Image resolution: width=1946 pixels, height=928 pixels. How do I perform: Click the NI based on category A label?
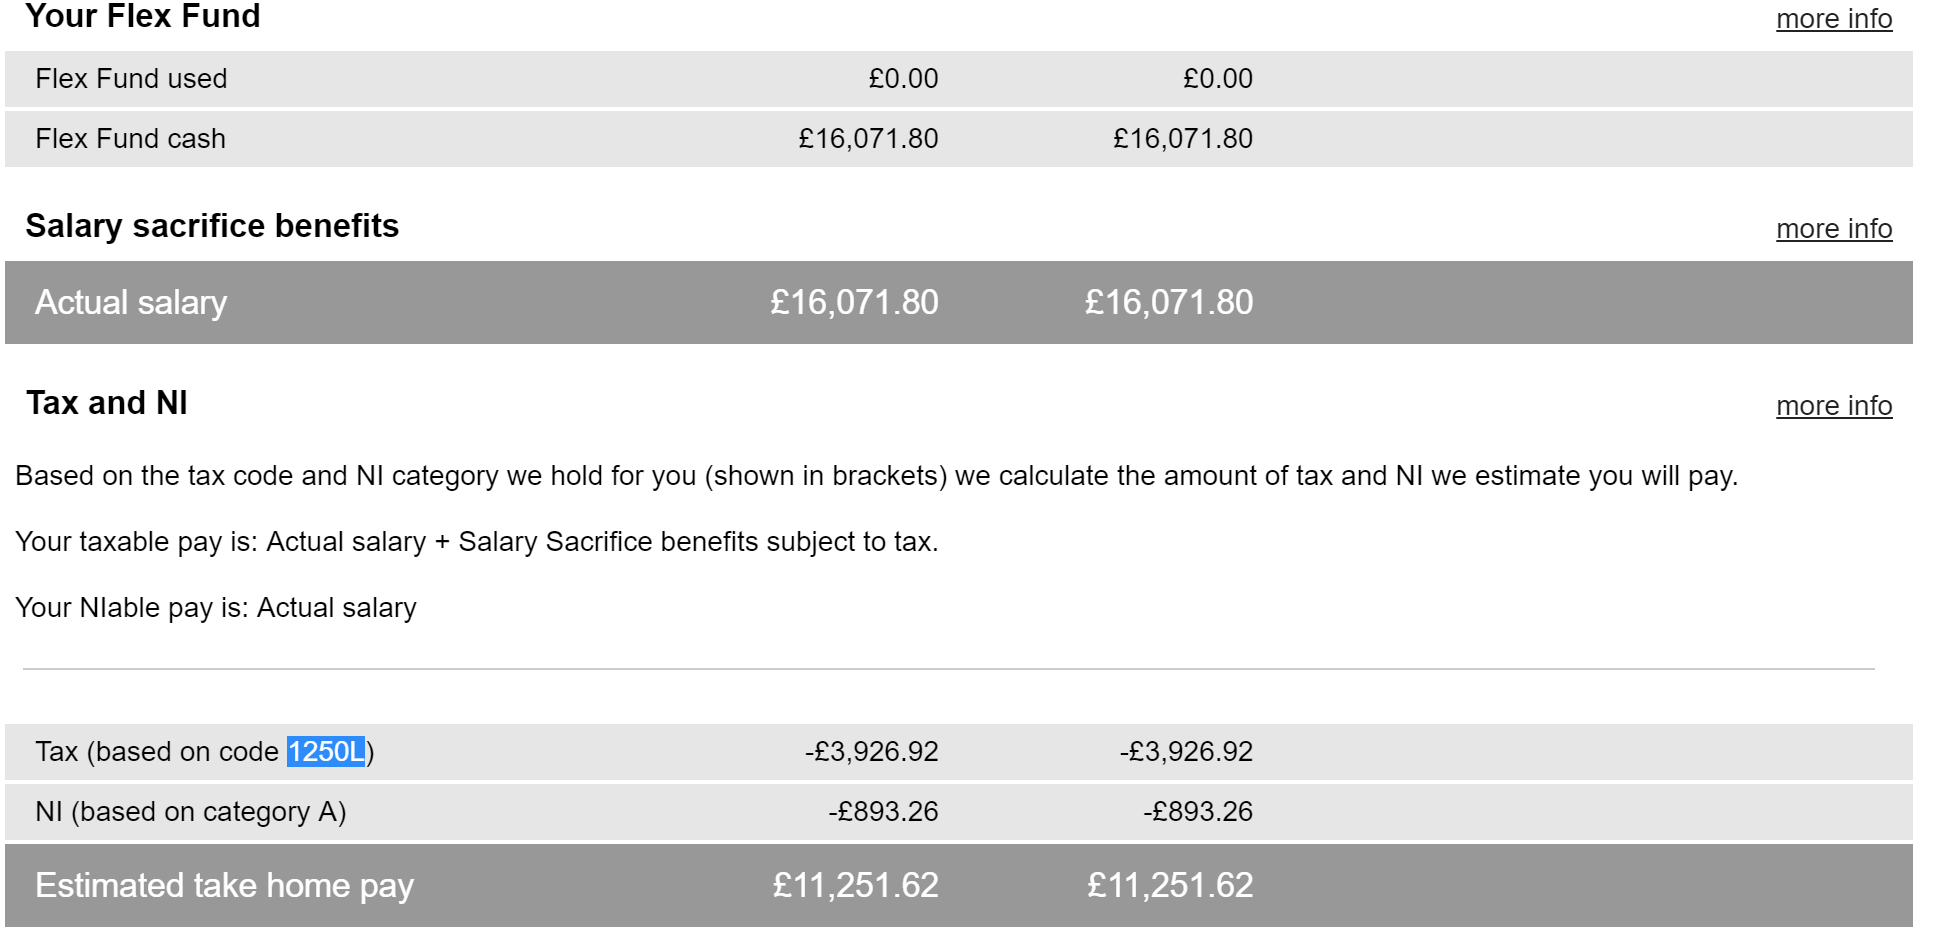click(x=190, y=812)
